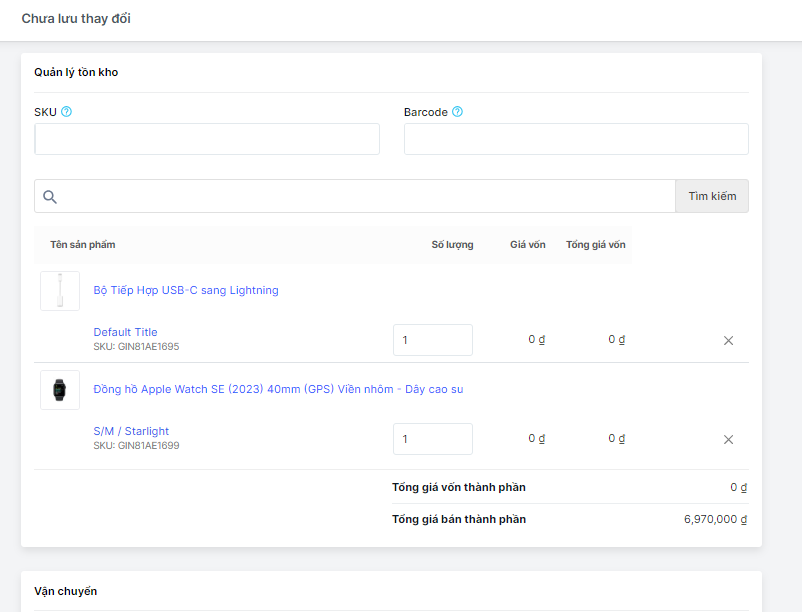Remove the USB-C sang Lightning product row
This screenshot has height=612, width=802.
728,341
